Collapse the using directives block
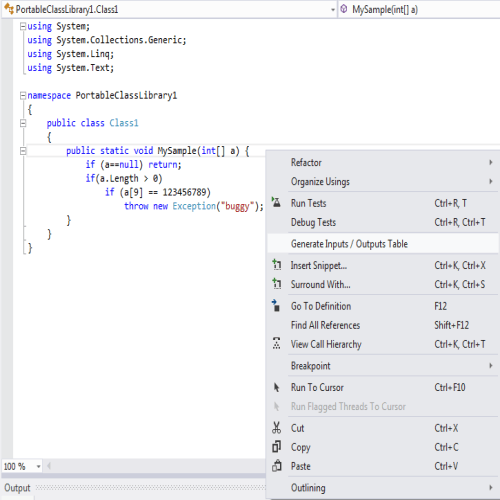Image resolution: width=500 pixels, height=500 pixels. coord(23,26)
